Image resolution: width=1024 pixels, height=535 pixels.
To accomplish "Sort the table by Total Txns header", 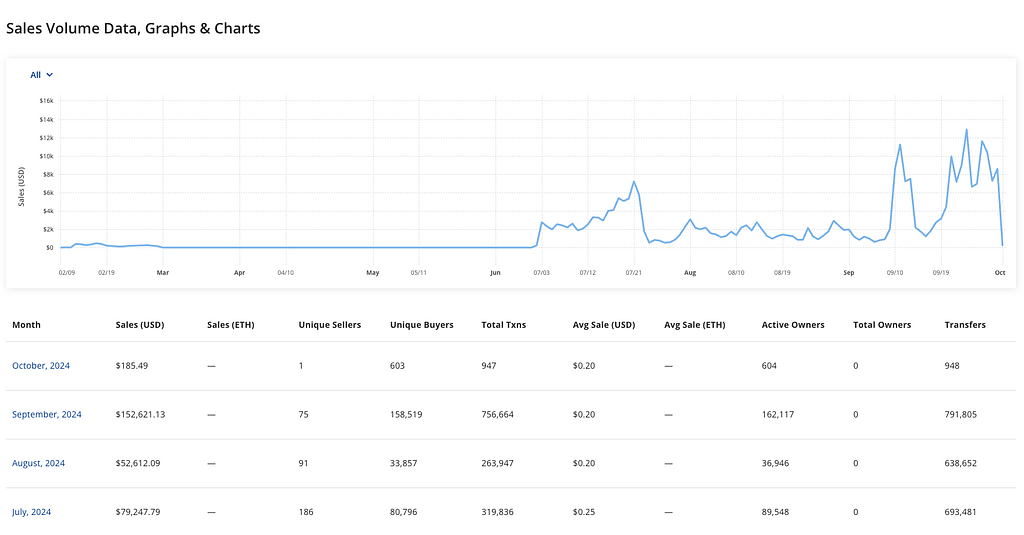I will click(505, 325).
